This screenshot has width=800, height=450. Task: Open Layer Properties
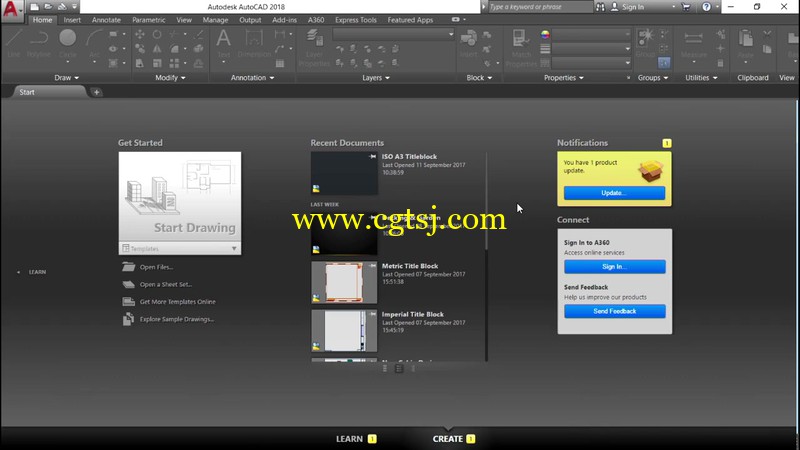pos(314,48)
